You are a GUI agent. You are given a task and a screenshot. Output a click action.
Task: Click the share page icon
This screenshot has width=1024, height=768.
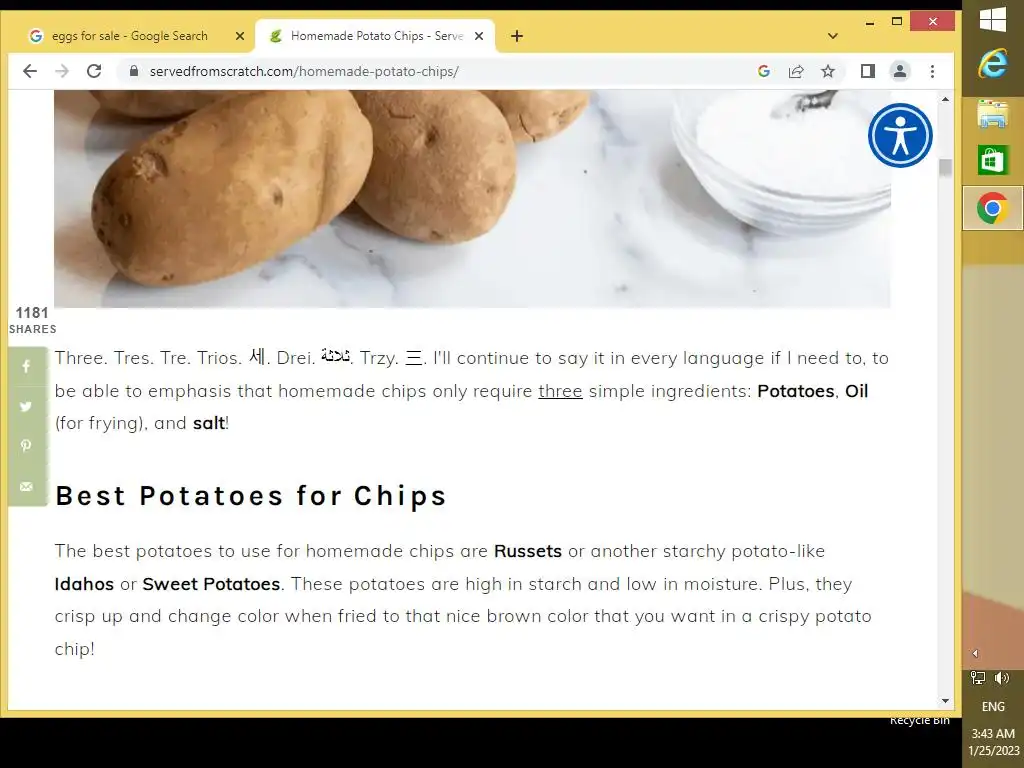[x=796, y=71]
